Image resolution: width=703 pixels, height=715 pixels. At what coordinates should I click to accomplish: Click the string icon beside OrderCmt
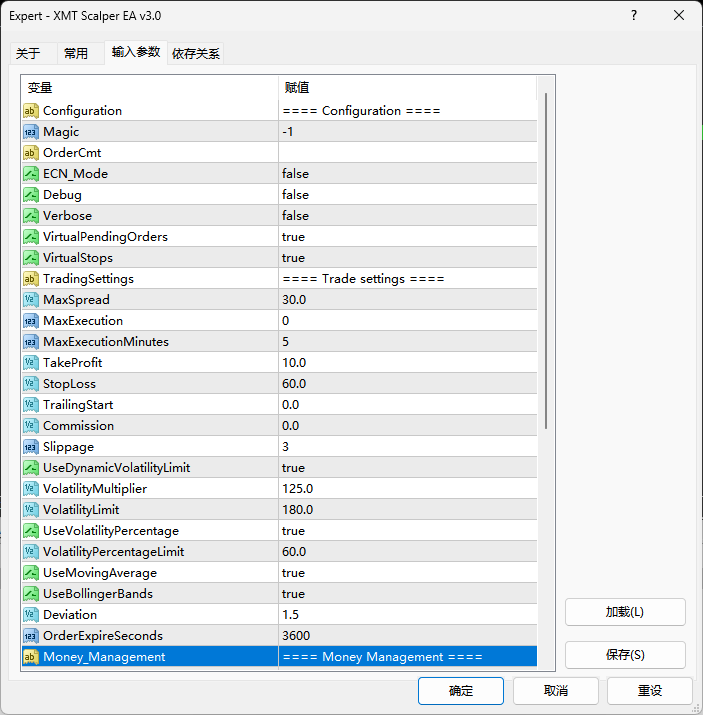click(31, 153)
